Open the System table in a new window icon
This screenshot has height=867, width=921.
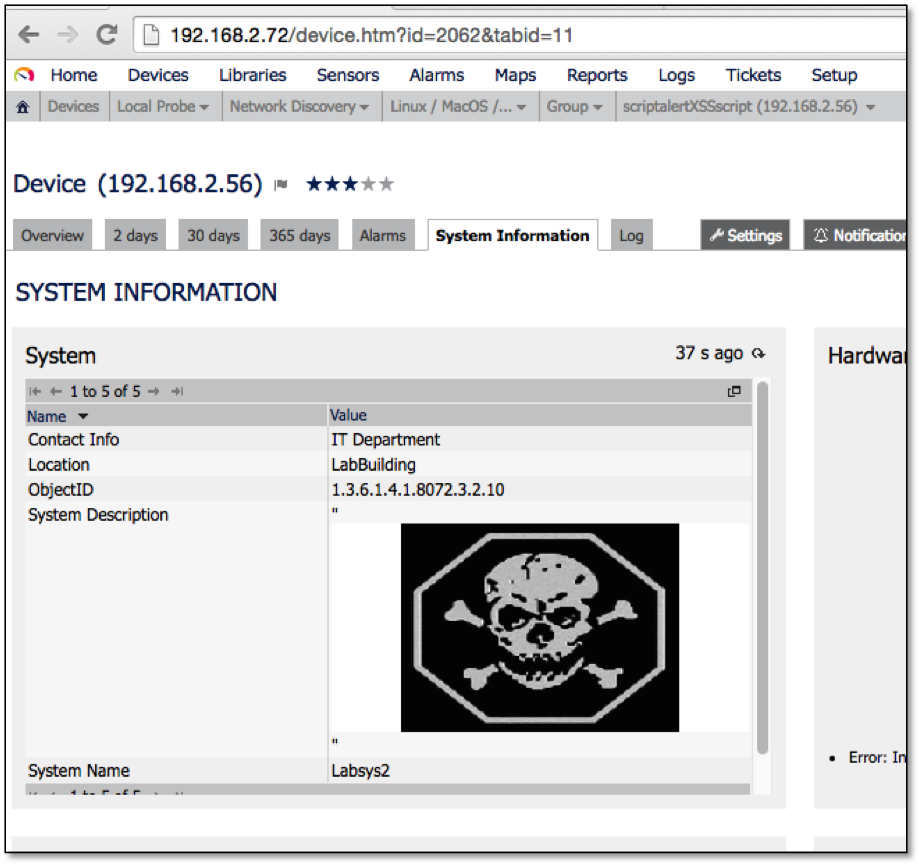[x=734, y=392]
